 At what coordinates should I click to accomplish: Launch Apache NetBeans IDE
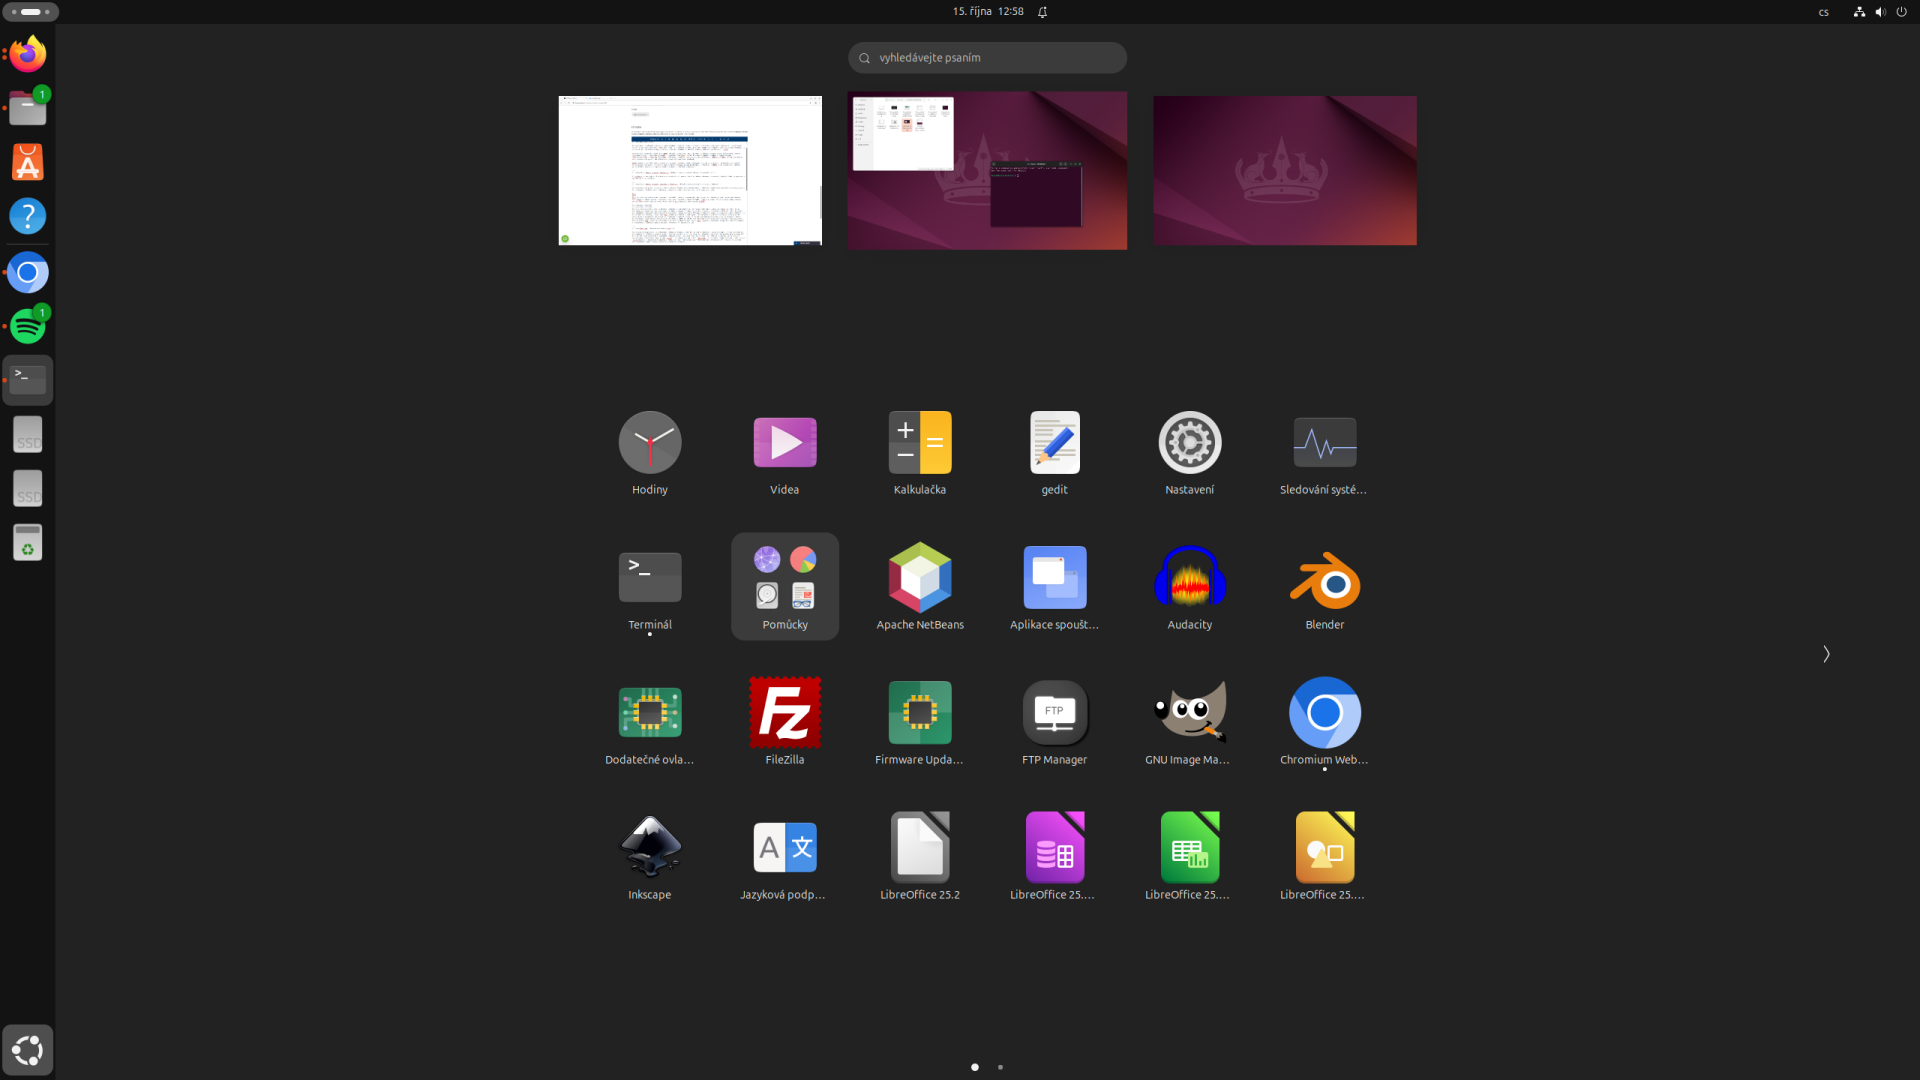[919, 577]
